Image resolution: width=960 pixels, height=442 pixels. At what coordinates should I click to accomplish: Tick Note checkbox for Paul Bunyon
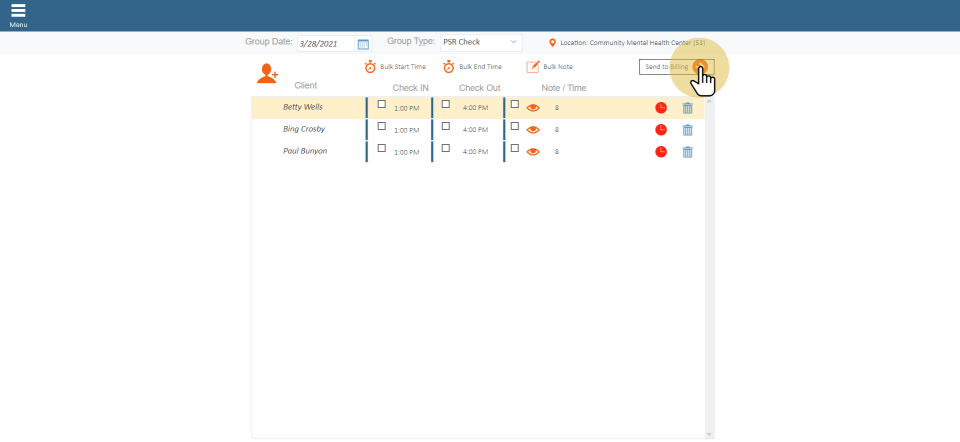pyautogui.click(x=515, y=148)
